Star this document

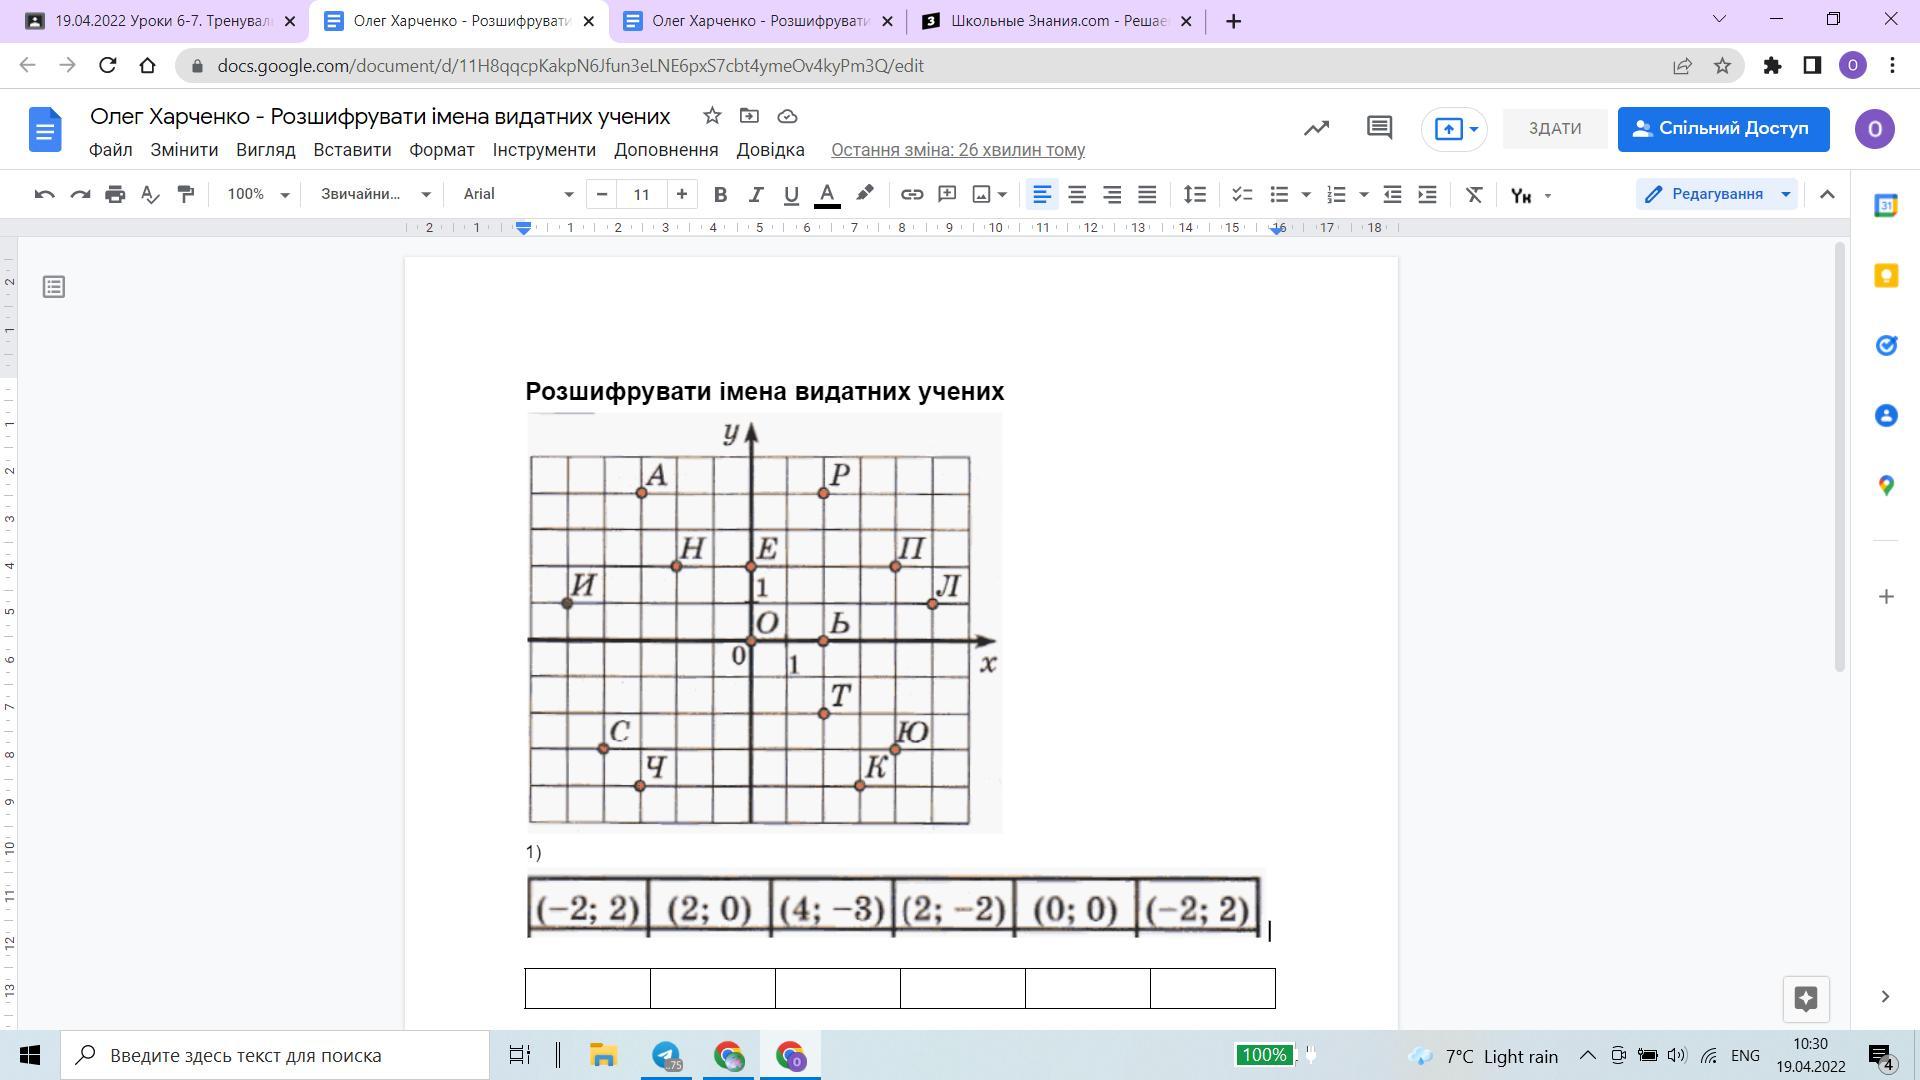[712, 116]
